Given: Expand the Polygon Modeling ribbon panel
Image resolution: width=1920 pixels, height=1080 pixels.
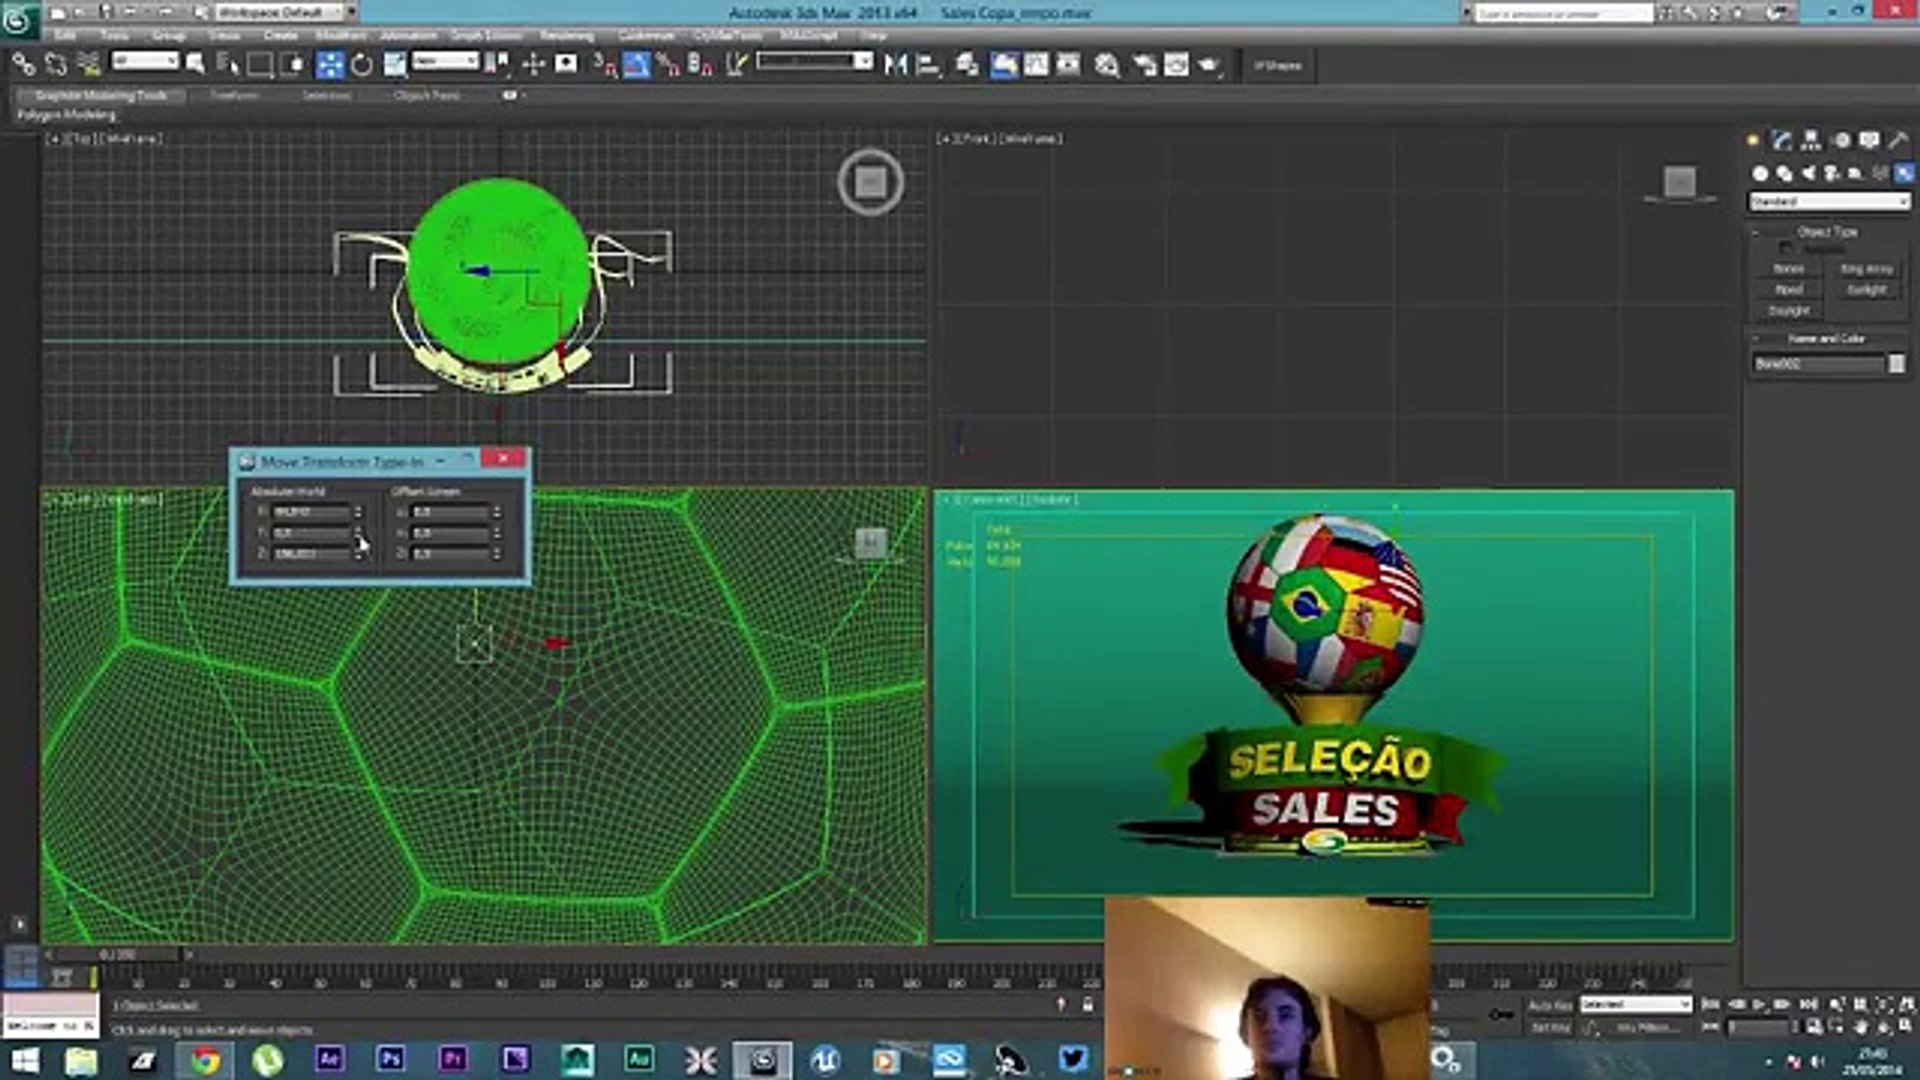Looking at the screenshot, I should pos(66,115).
